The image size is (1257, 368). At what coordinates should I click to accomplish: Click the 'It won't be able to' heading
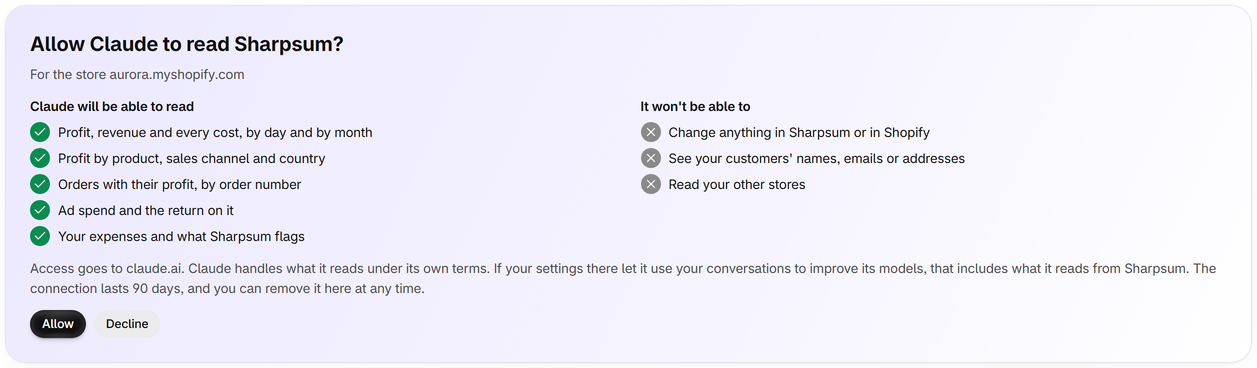[695, 106]
